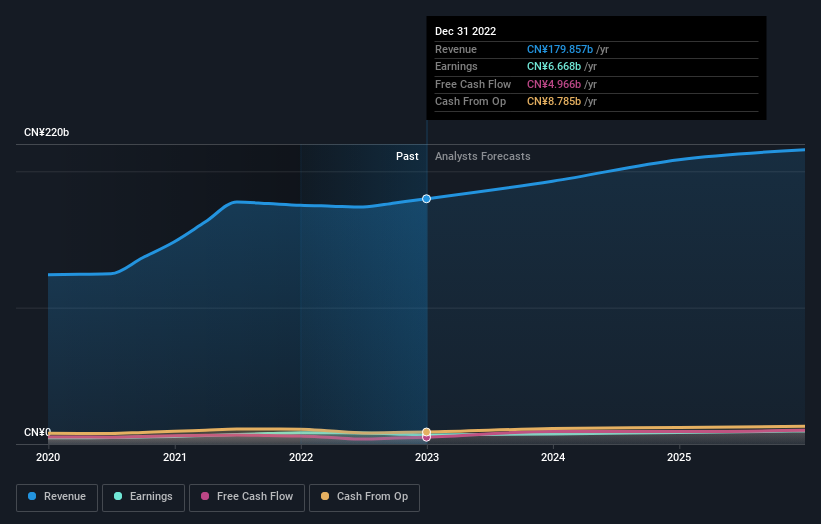Click the 2025 x-axis label
Screen dimensions: 821x524
pyautogui.click(x=679, y=458)
